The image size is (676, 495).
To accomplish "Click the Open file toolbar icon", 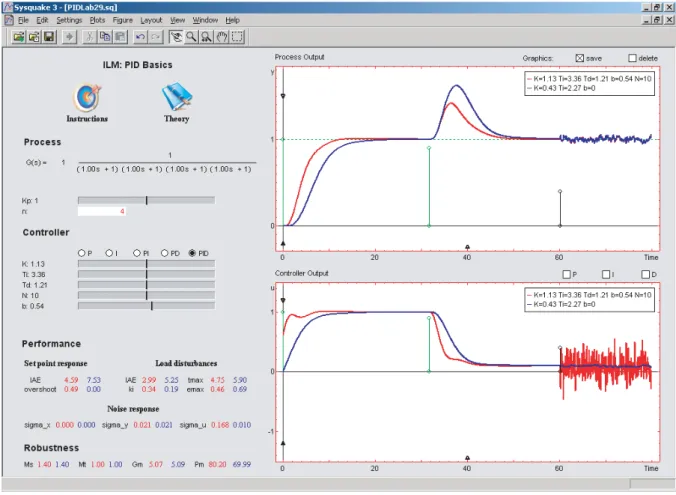I will click(19, 37).
